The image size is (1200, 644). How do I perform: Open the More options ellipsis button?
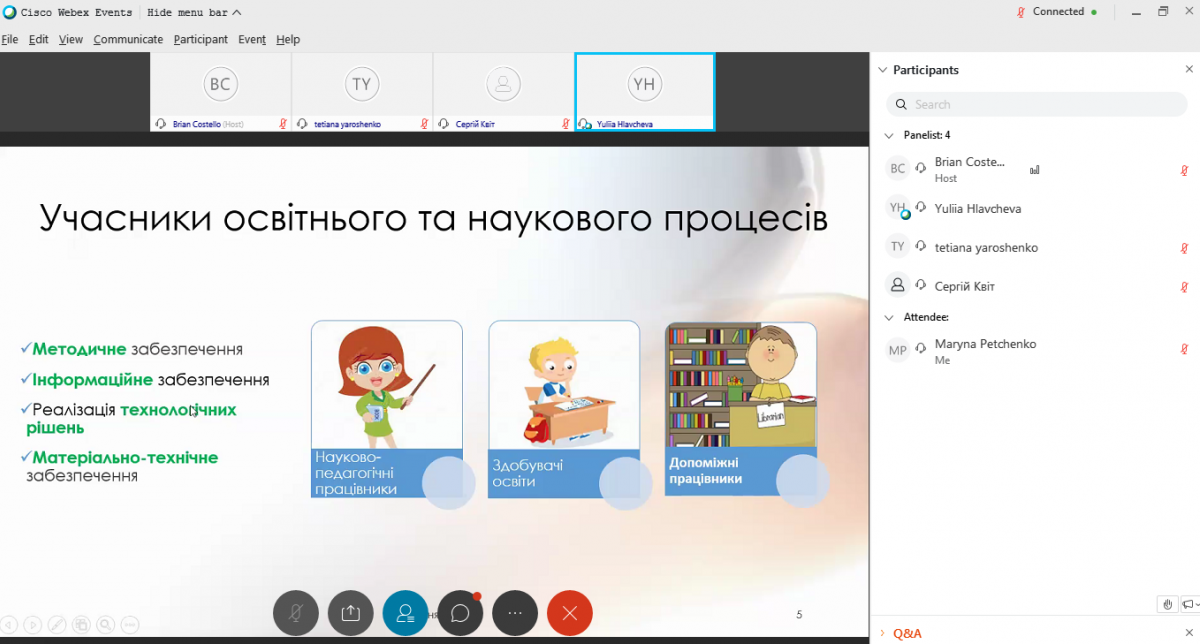pyautogui.click(x=515, y=613)
